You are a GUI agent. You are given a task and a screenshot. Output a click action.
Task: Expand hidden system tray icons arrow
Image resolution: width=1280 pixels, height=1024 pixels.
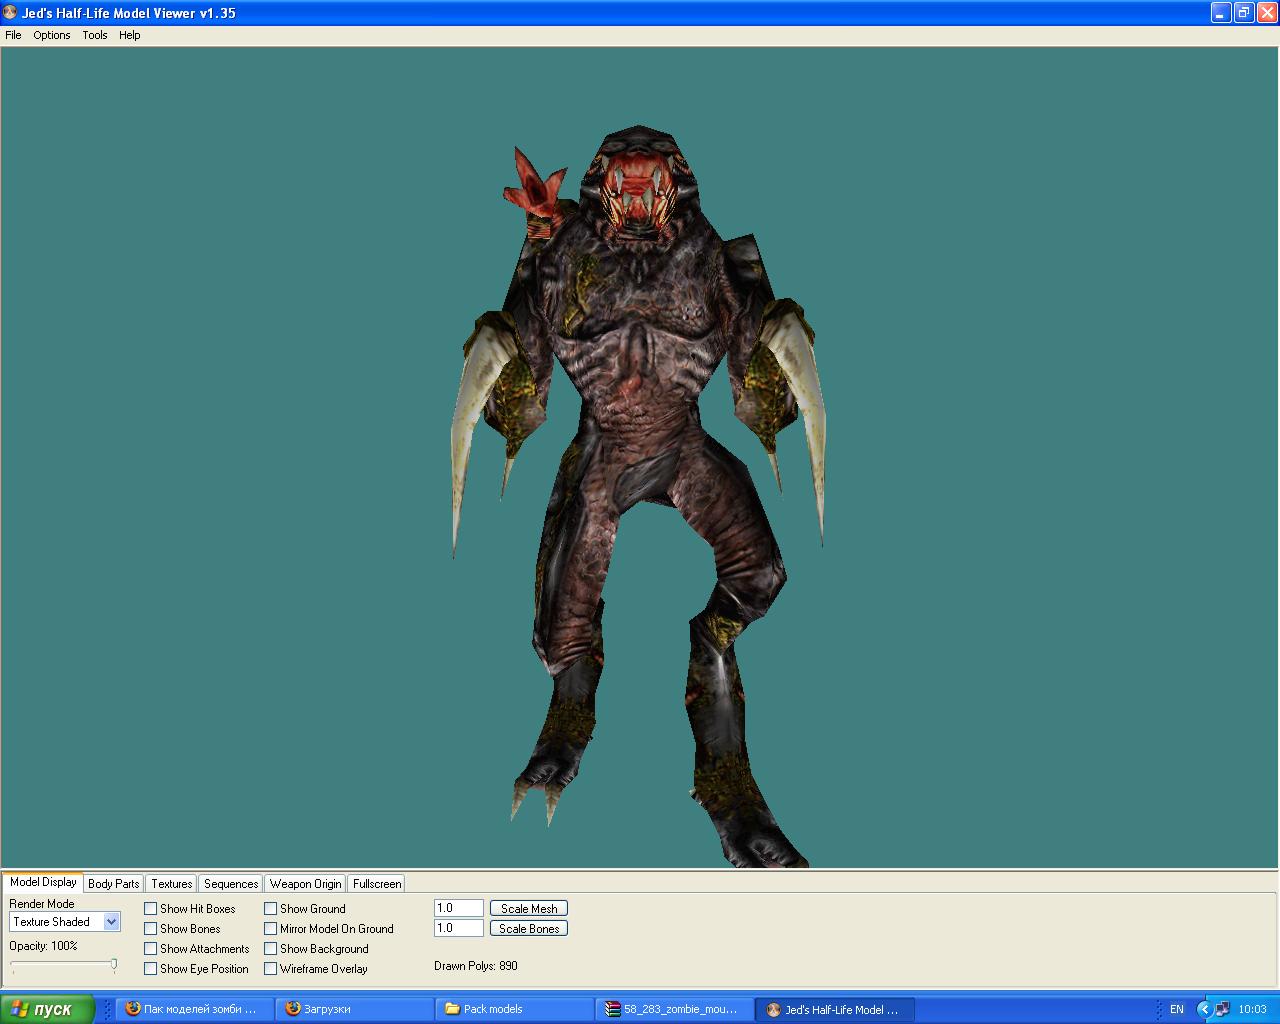click(x=1205, y=1010)
